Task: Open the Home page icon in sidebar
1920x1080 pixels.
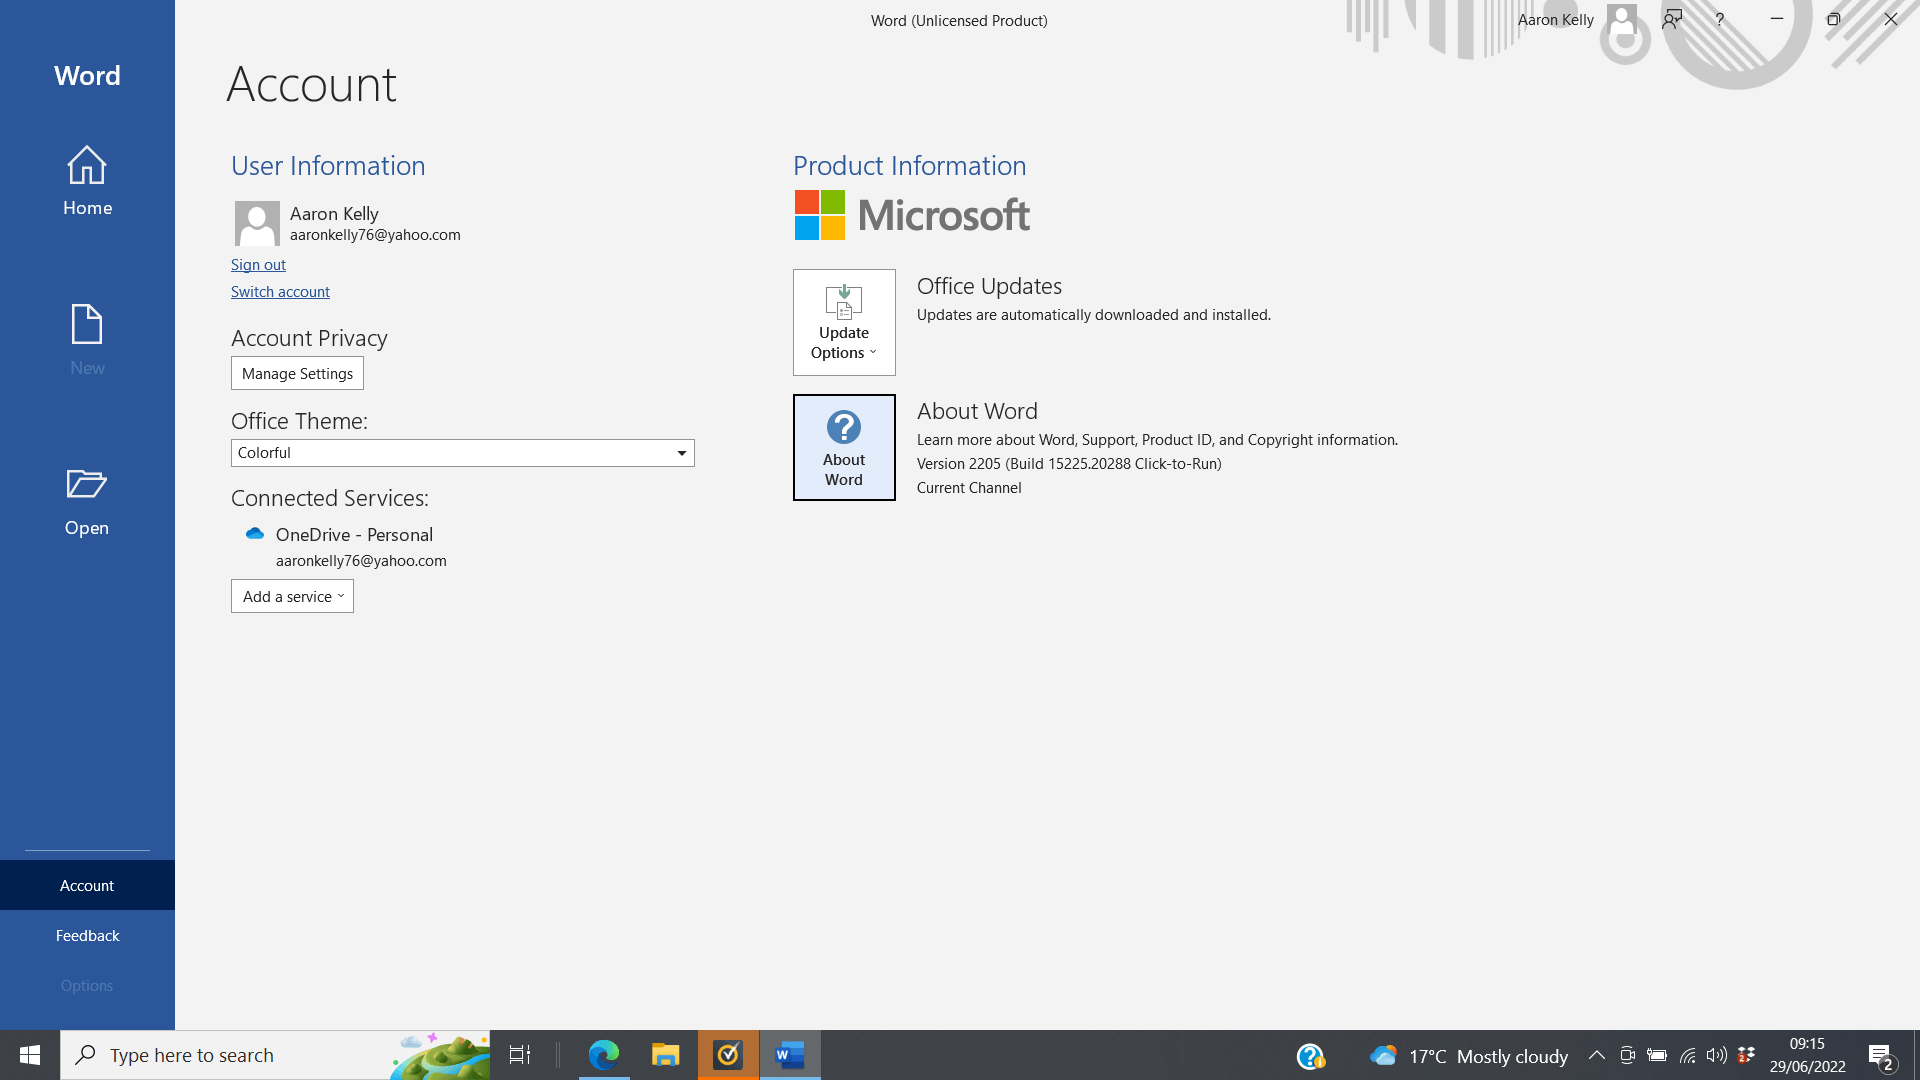Action: (x=87, y=166)
